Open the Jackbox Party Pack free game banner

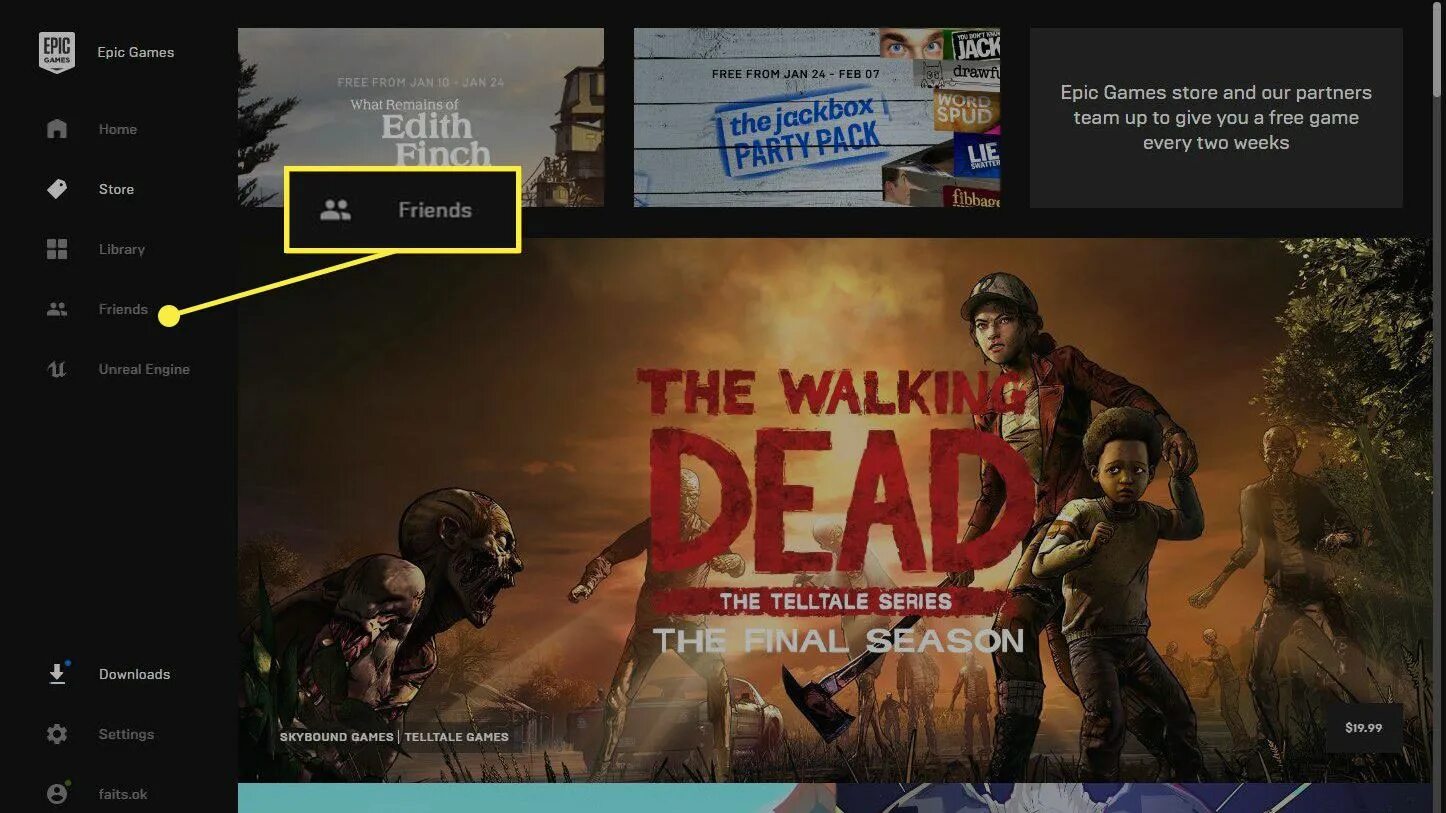[x=817, y=117]
